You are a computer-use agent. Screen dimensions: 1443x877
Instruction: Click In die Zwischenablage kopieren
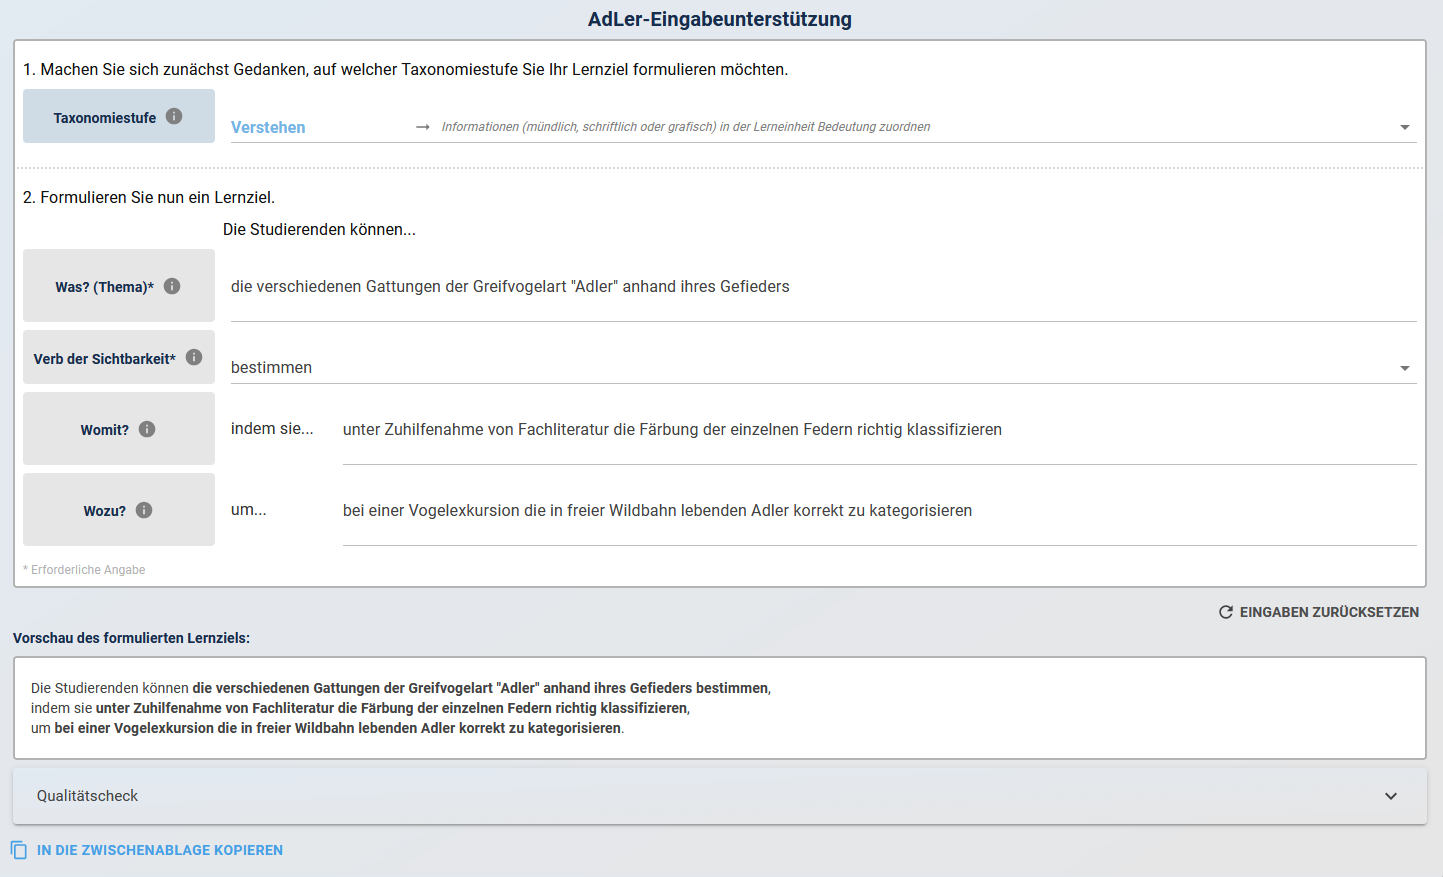point(160,850)
